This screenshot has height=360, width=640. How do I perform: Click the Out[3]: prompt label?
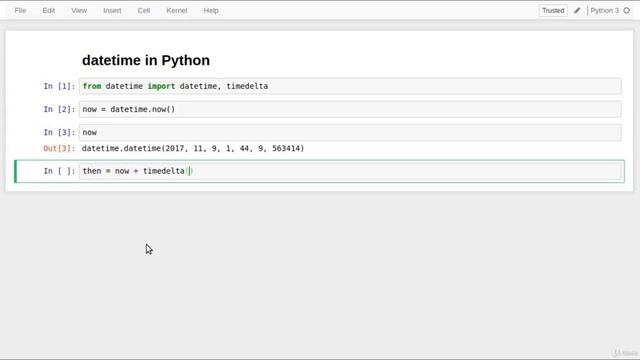click(x=60, y=148)
